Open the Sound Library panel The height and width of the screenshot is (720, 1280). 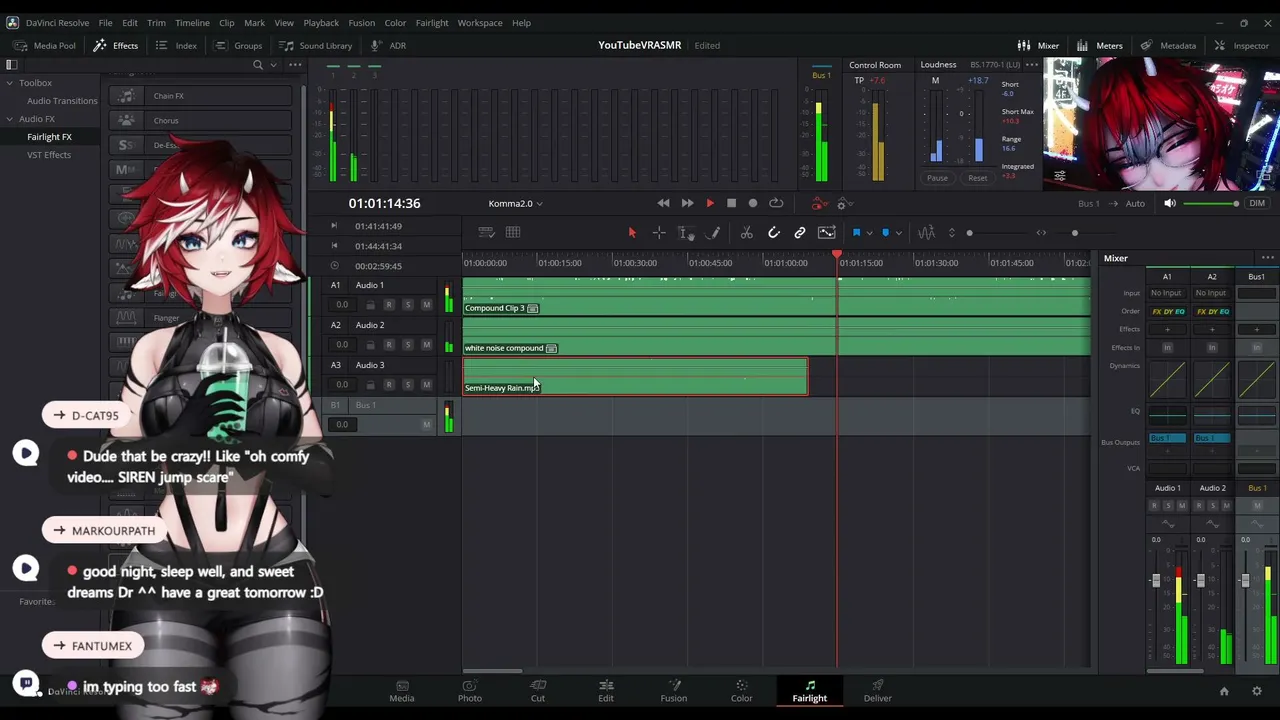tap(316, 45)
